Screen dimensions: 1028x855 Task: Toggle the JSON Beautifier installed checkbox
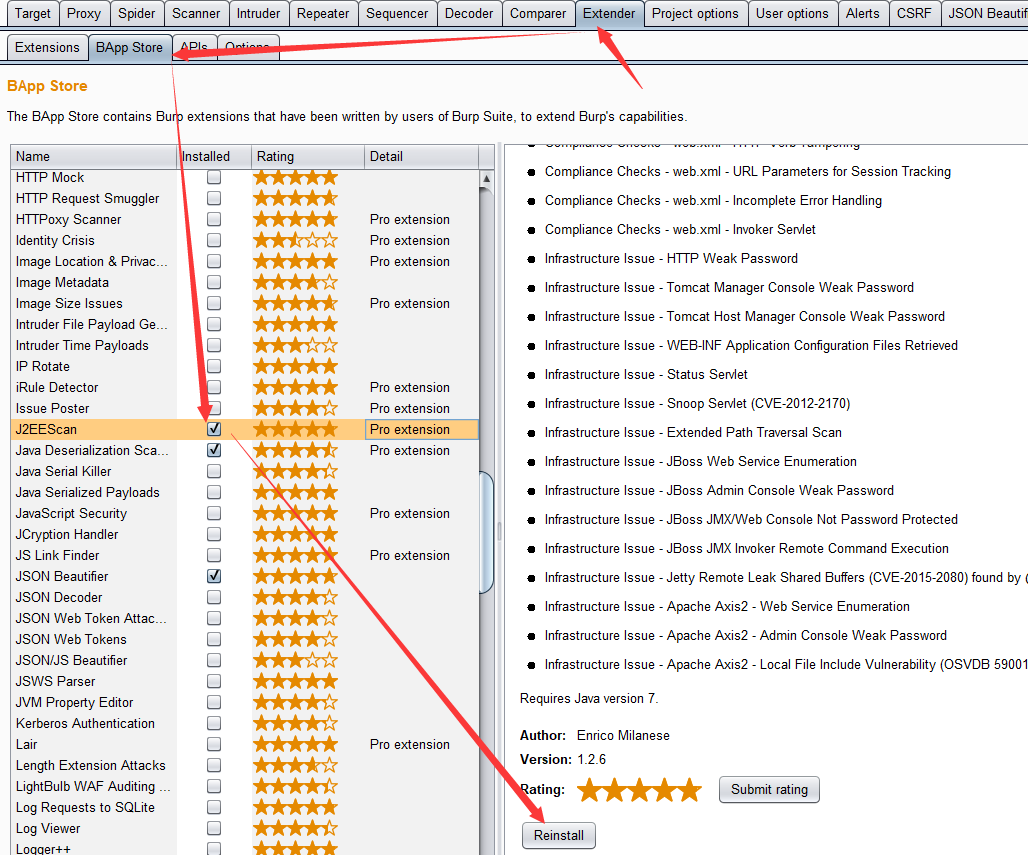pos(214,576)
